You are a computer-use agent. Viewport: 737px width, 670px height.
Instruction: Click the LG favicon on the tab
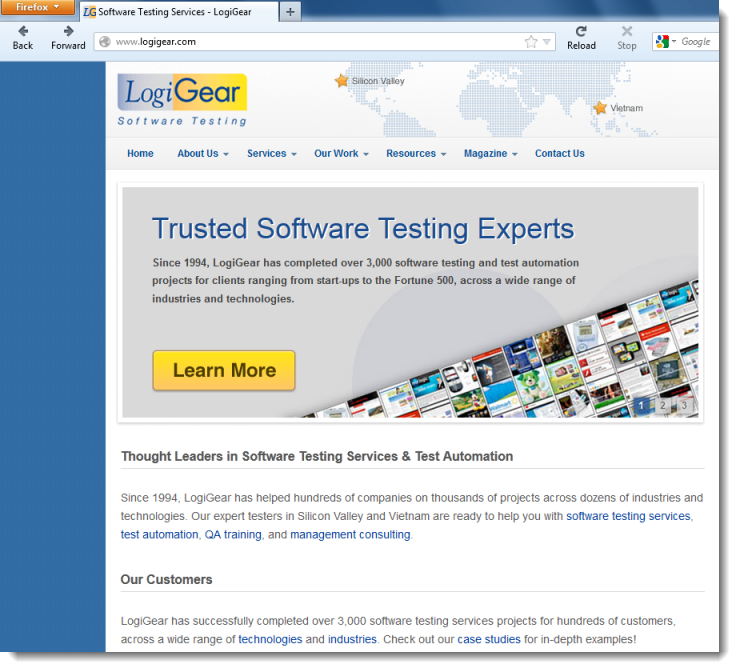tap(89, 12)
